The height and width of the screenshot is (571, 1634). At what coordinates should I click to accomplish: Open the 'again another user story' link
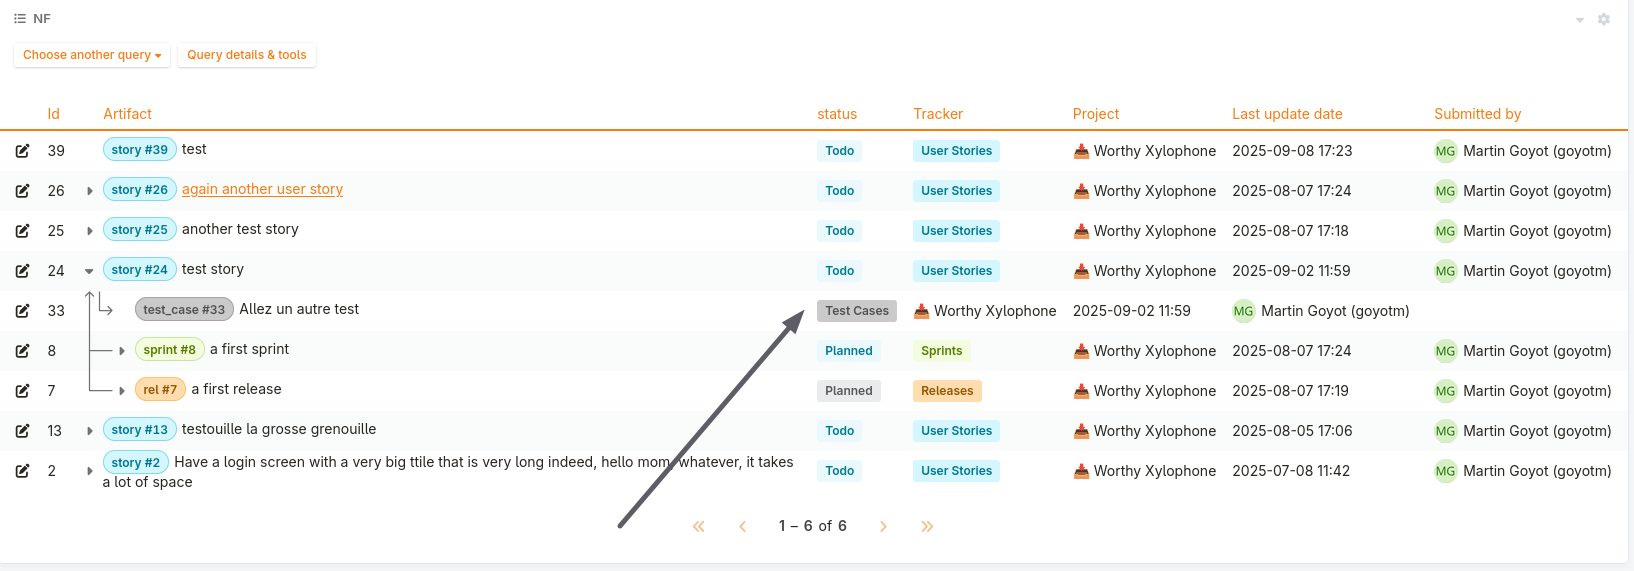262,189
